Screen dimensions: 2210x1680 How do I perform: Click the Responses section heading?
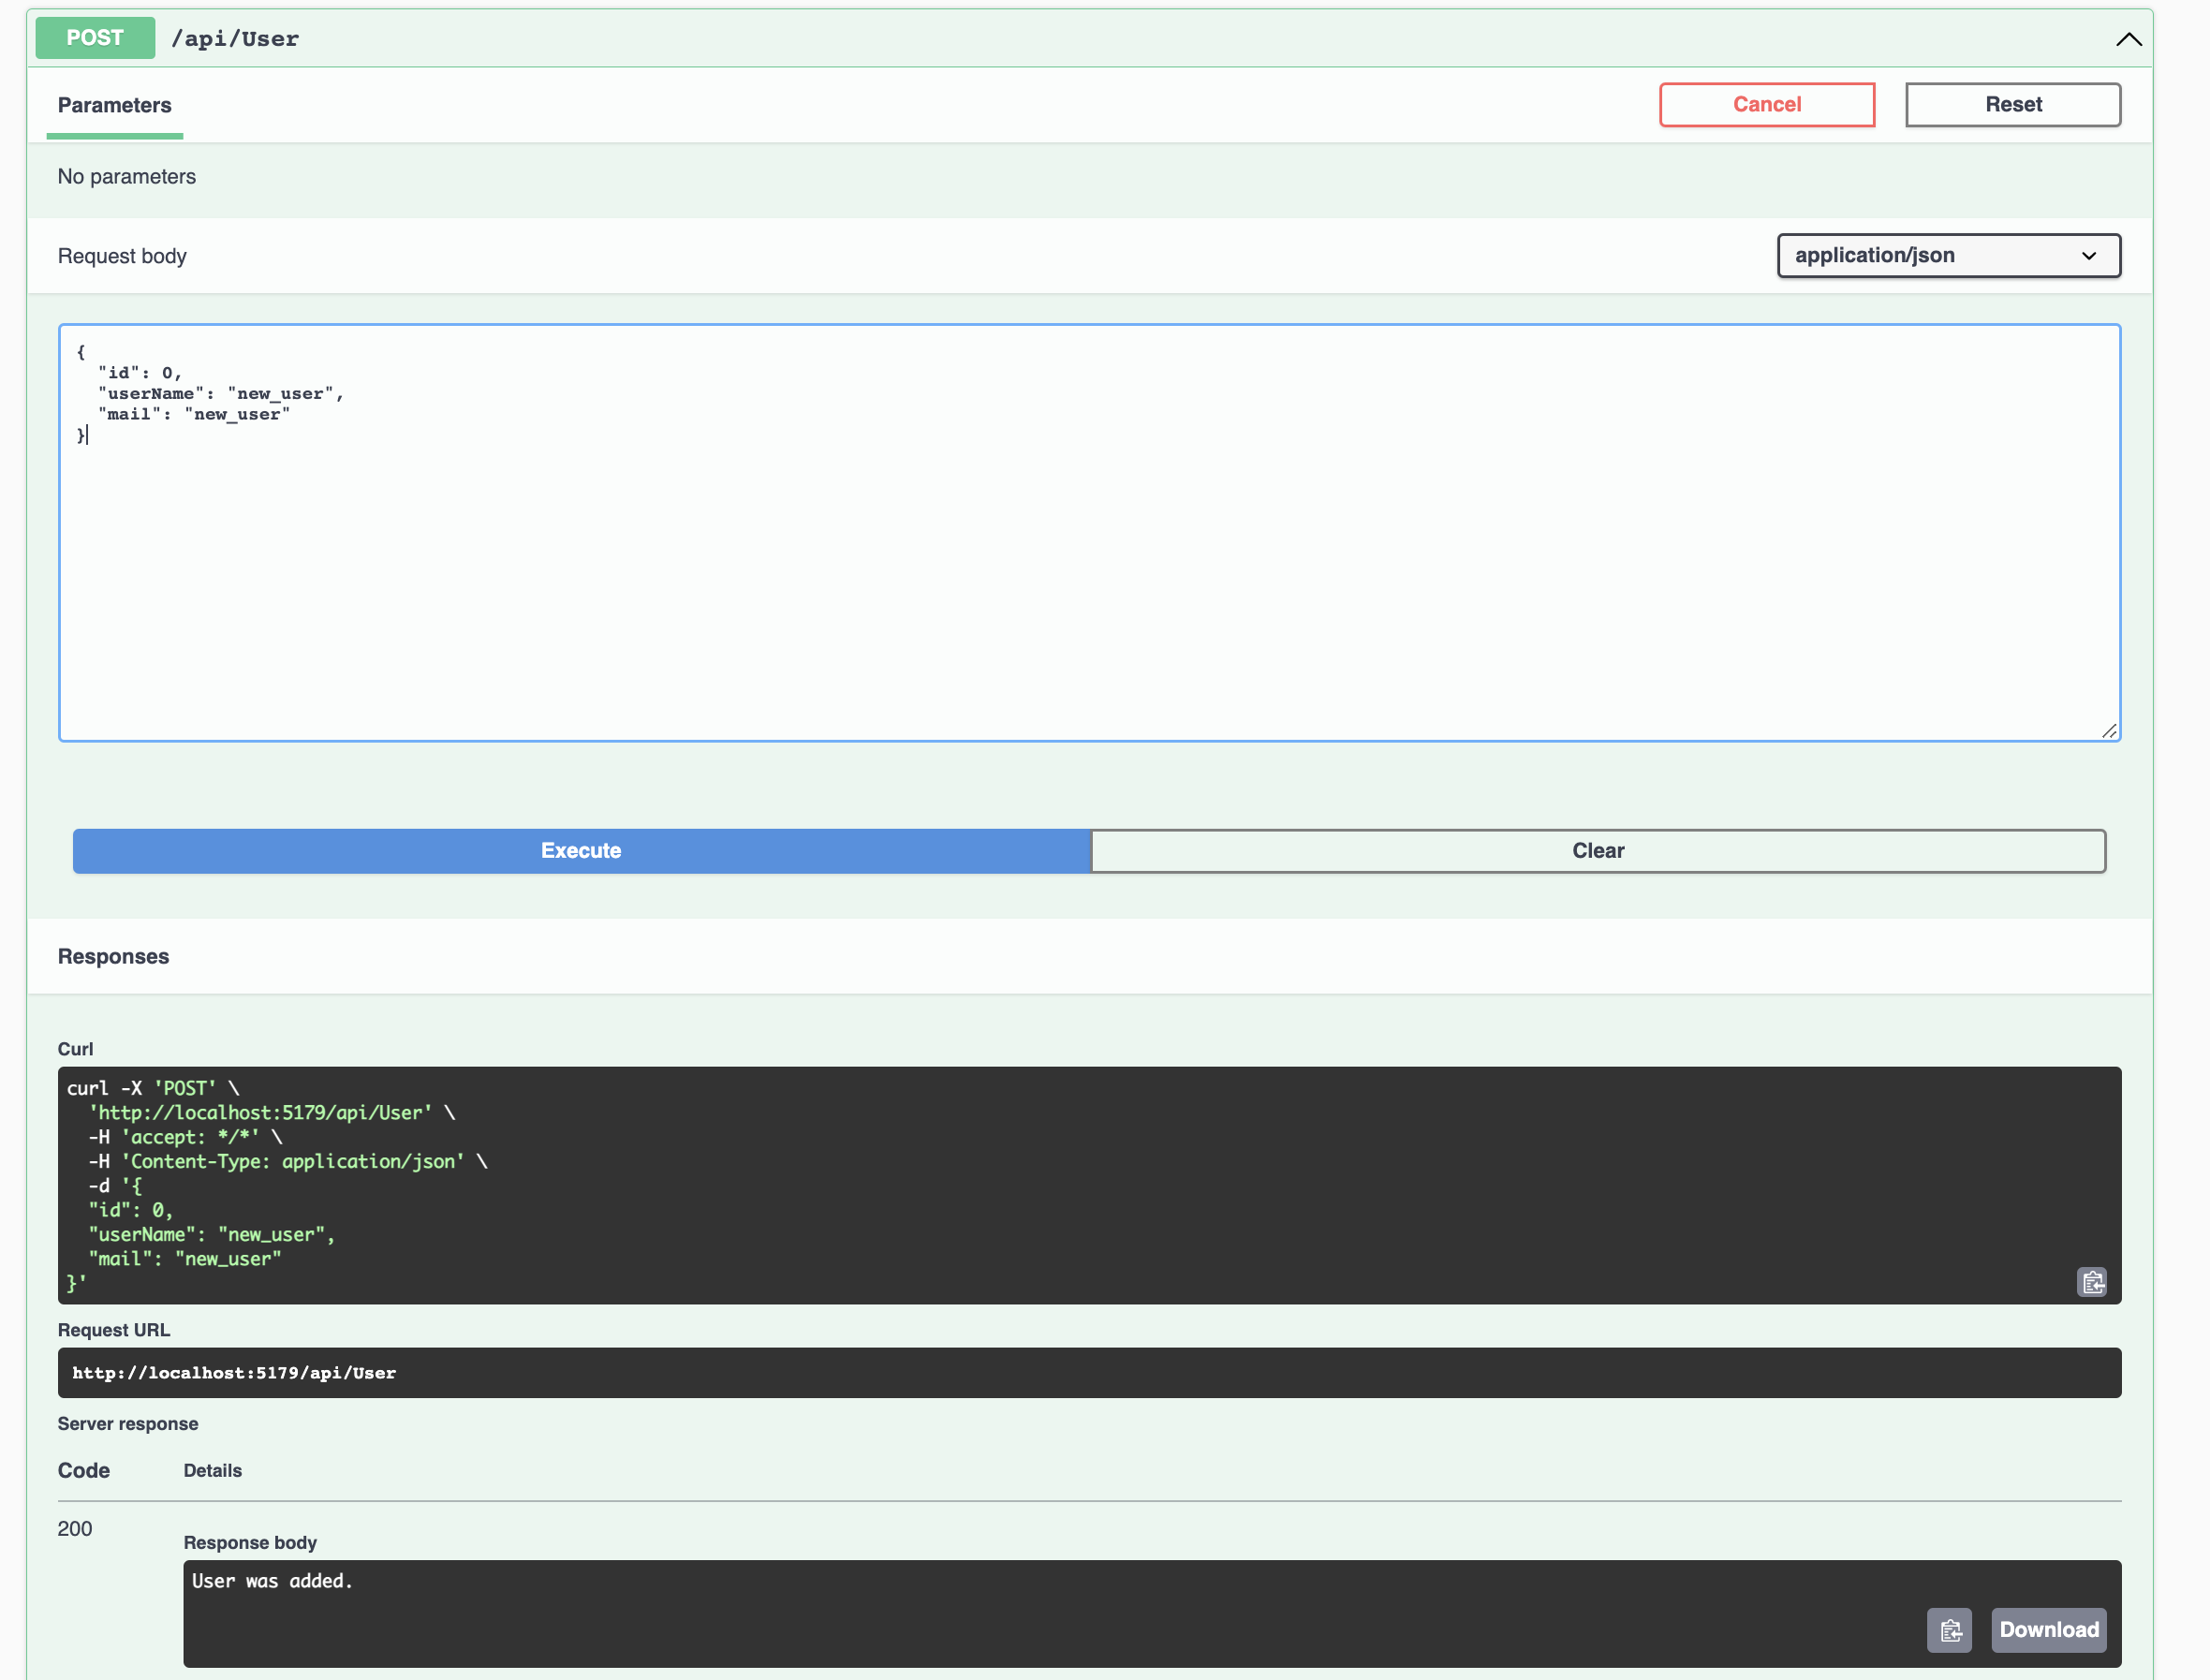(x=114, y=957)
